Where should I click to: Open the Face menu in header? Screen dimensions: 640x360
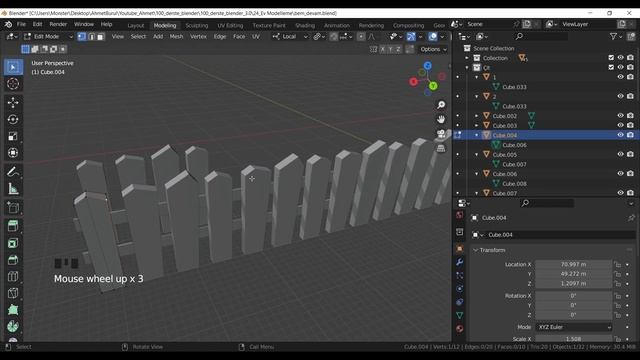click(x=239, y=37)
